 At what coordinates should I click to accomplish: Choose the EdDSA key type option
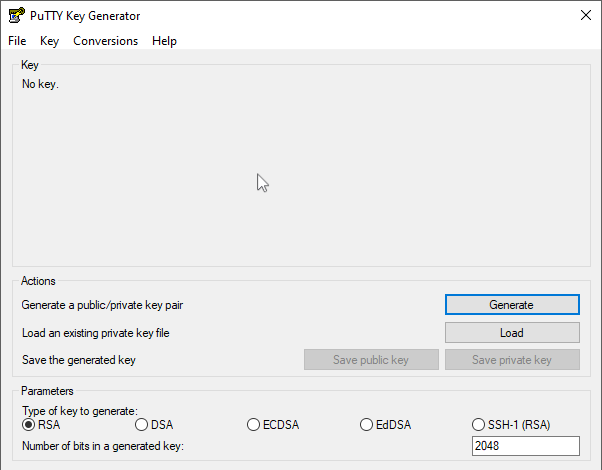pos(367,425)
